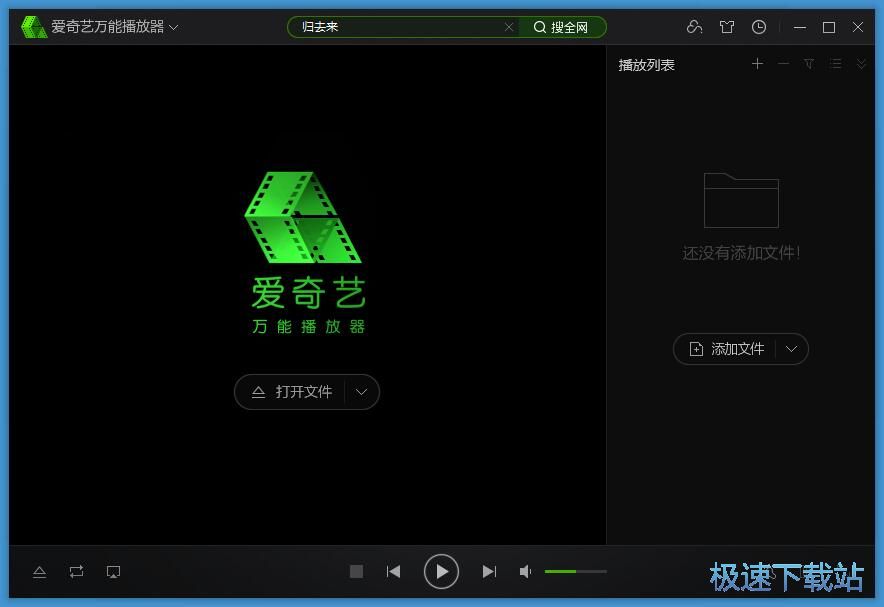884x607 pixels.
Task: Click the open/eject icon in bottom bar
Action: click(39, 572)
